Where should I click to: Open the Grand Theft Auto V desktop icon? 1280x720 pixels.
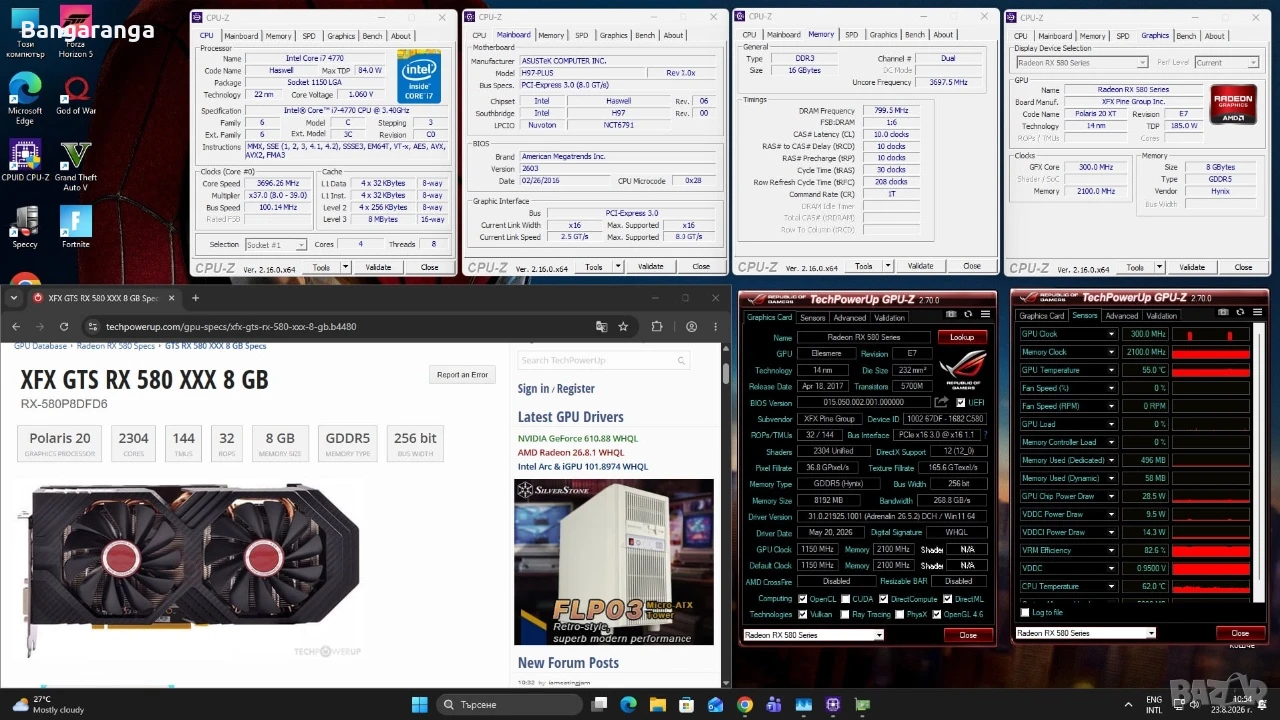75,165
